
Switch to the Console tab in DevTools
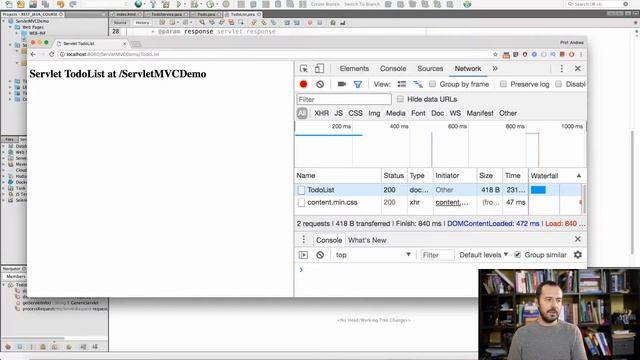pyautogui.click(x=393, y=69)
